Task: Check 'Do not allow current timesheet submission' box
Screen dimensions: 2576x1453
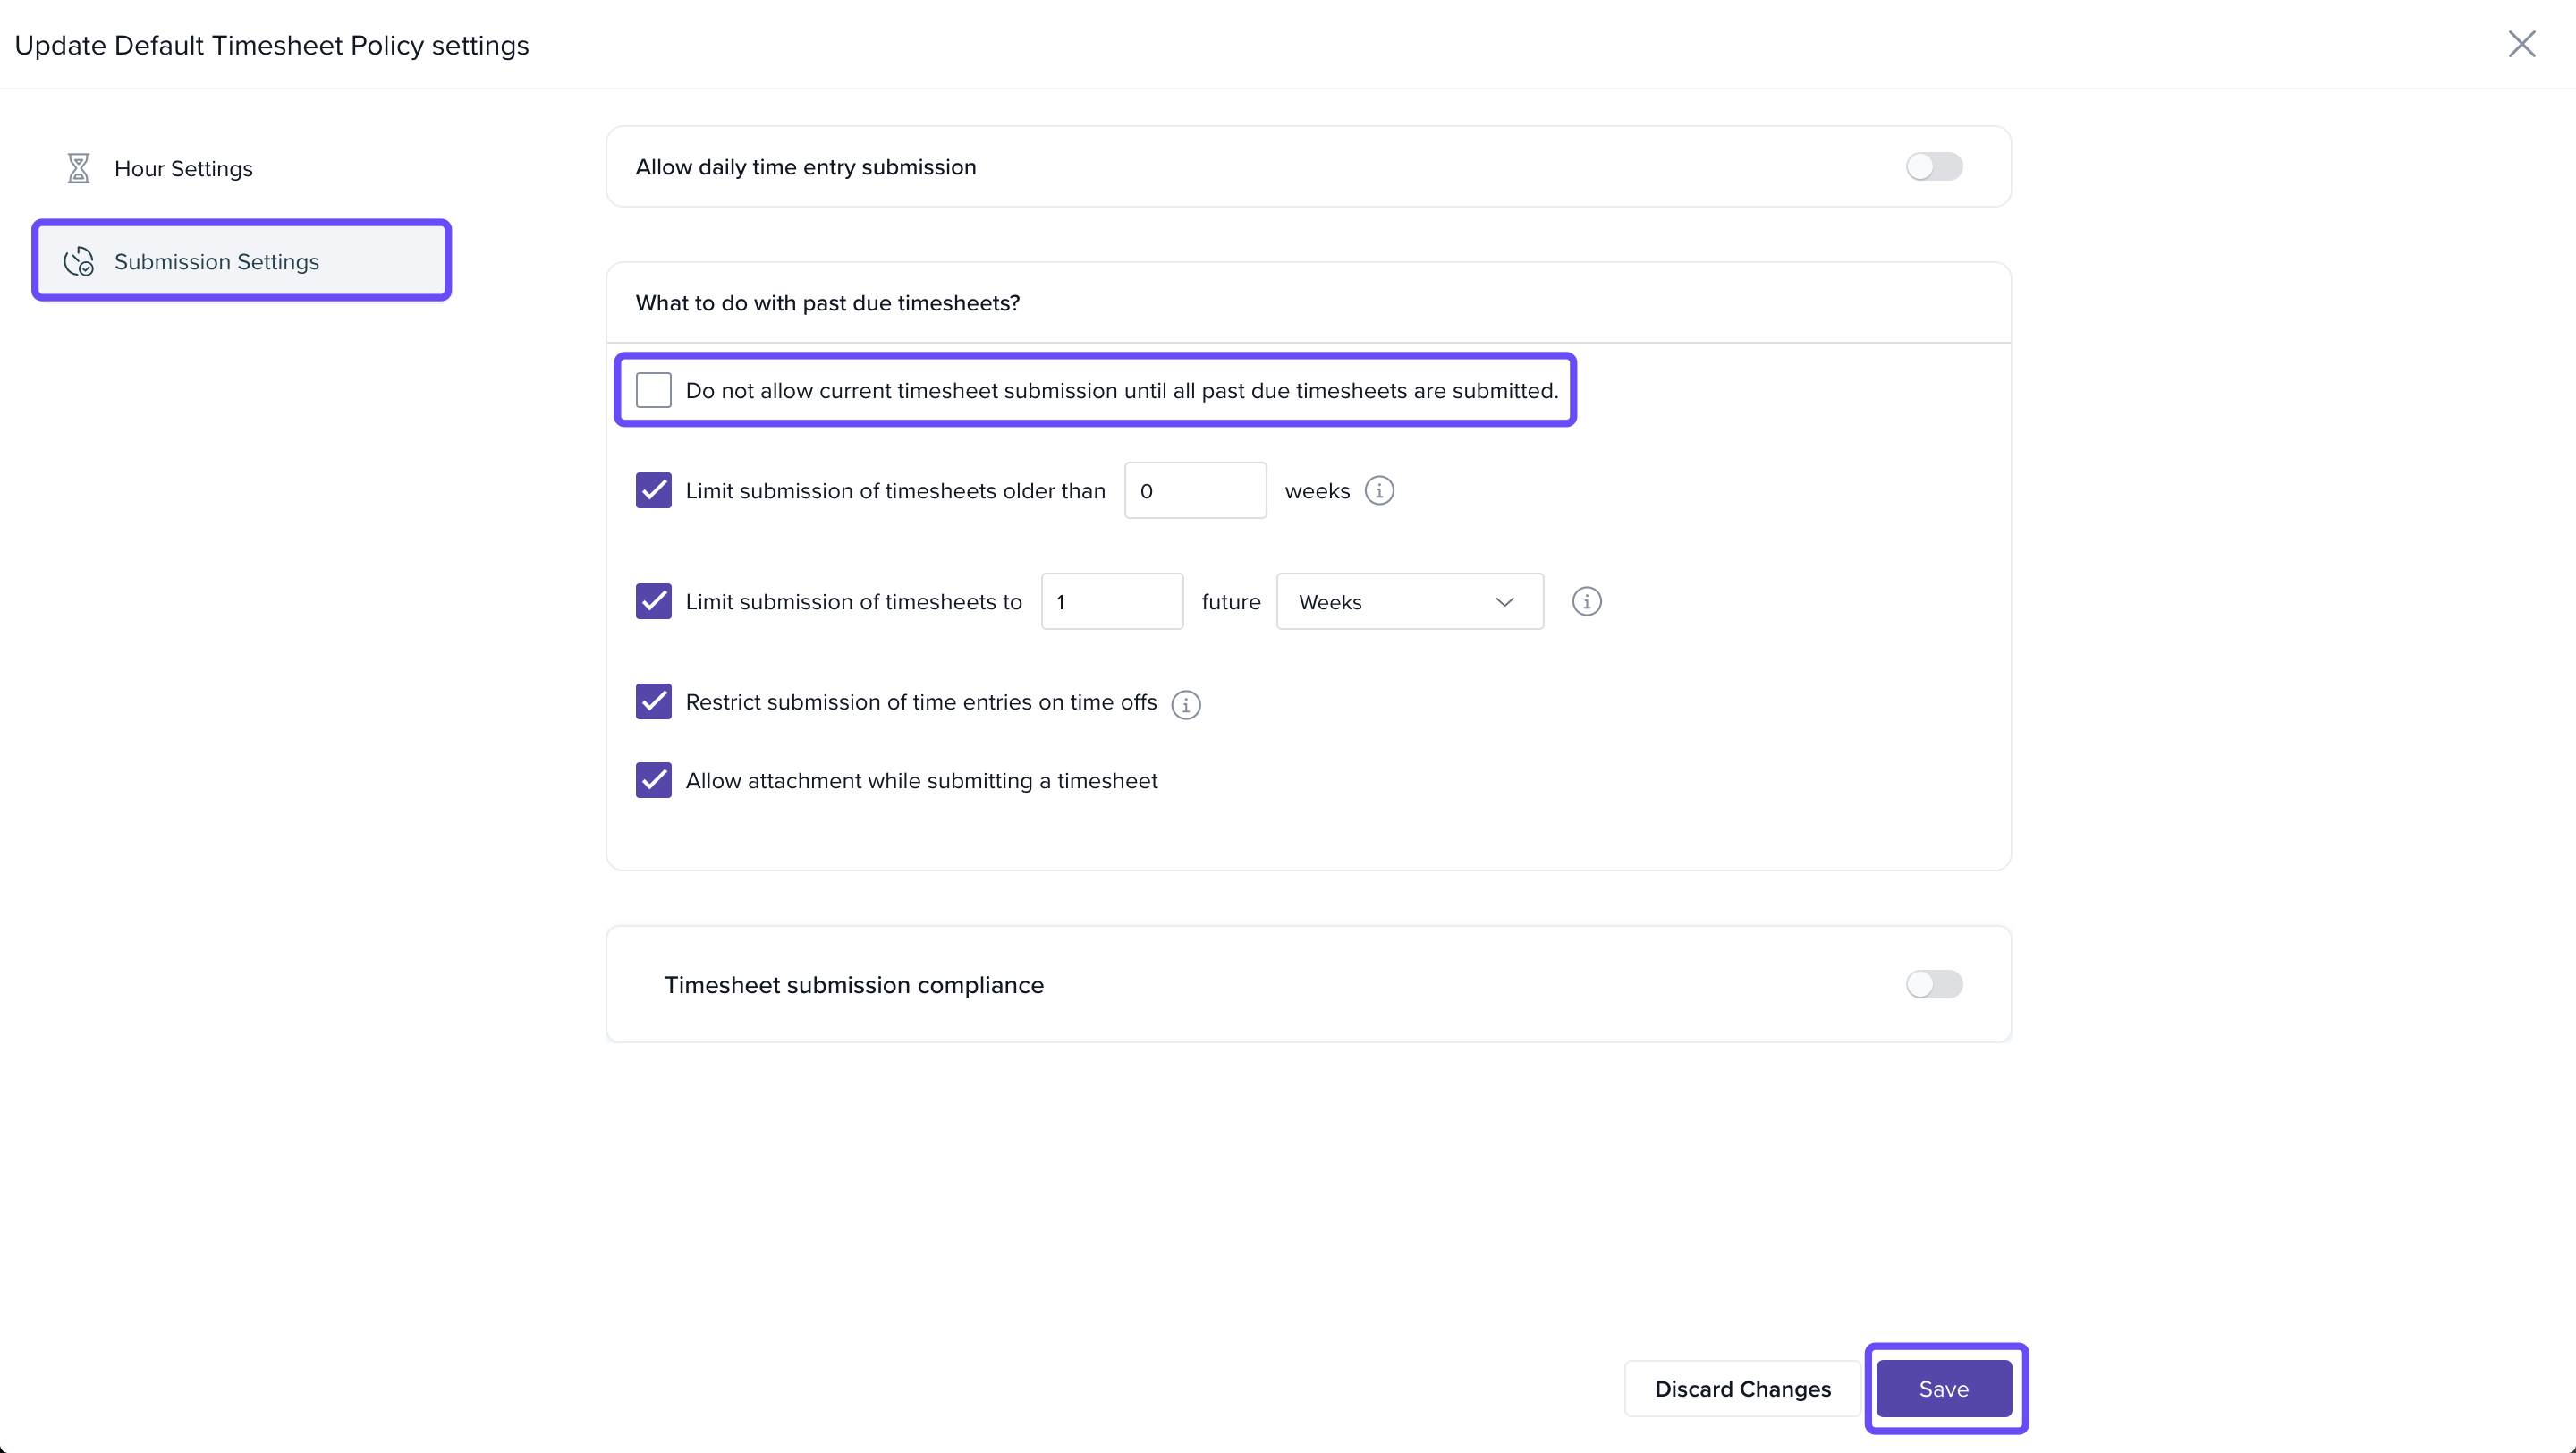Action: tap(654, 391)
